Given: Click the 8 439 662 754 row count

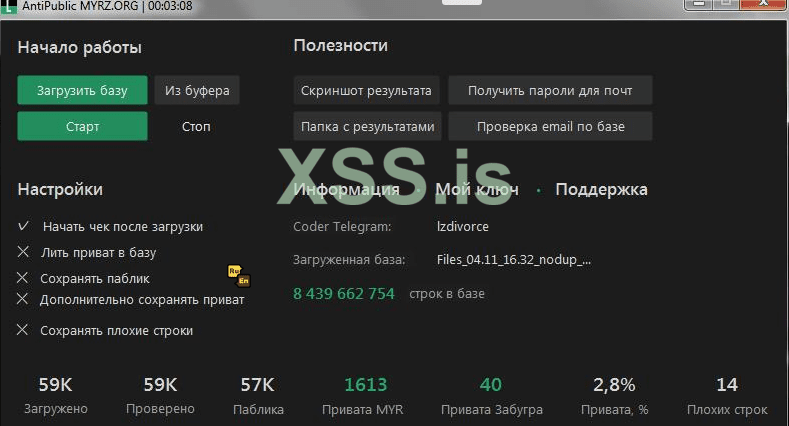Looking at the screenshot, I should tap(344, 294).
